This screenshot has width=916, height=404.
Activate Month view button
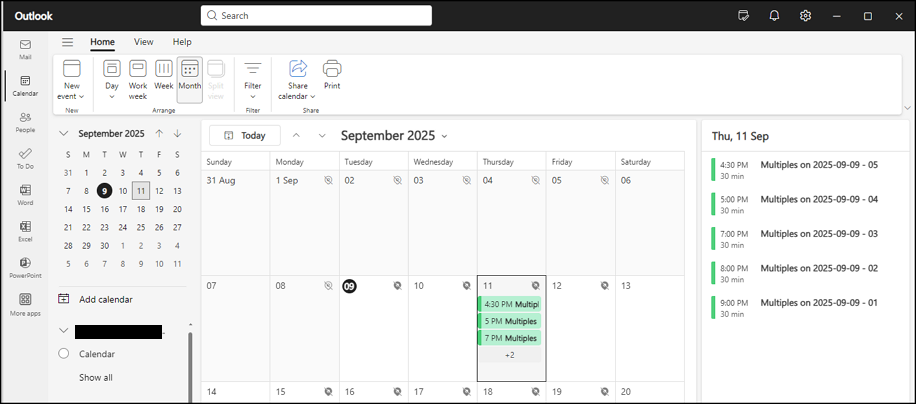point(190,80)
